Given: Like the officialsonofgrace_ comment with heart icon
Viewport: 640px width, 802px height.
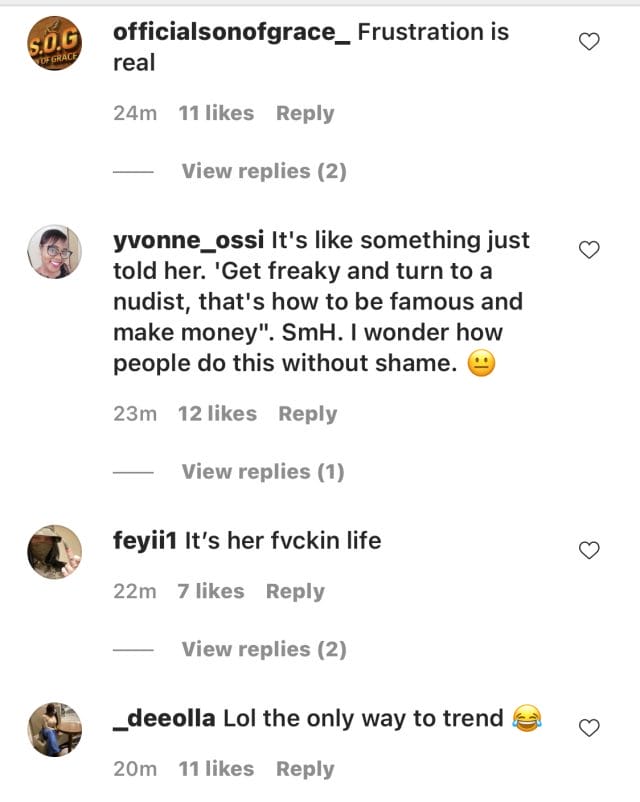Looking at the screenshot, I should 590,41.
